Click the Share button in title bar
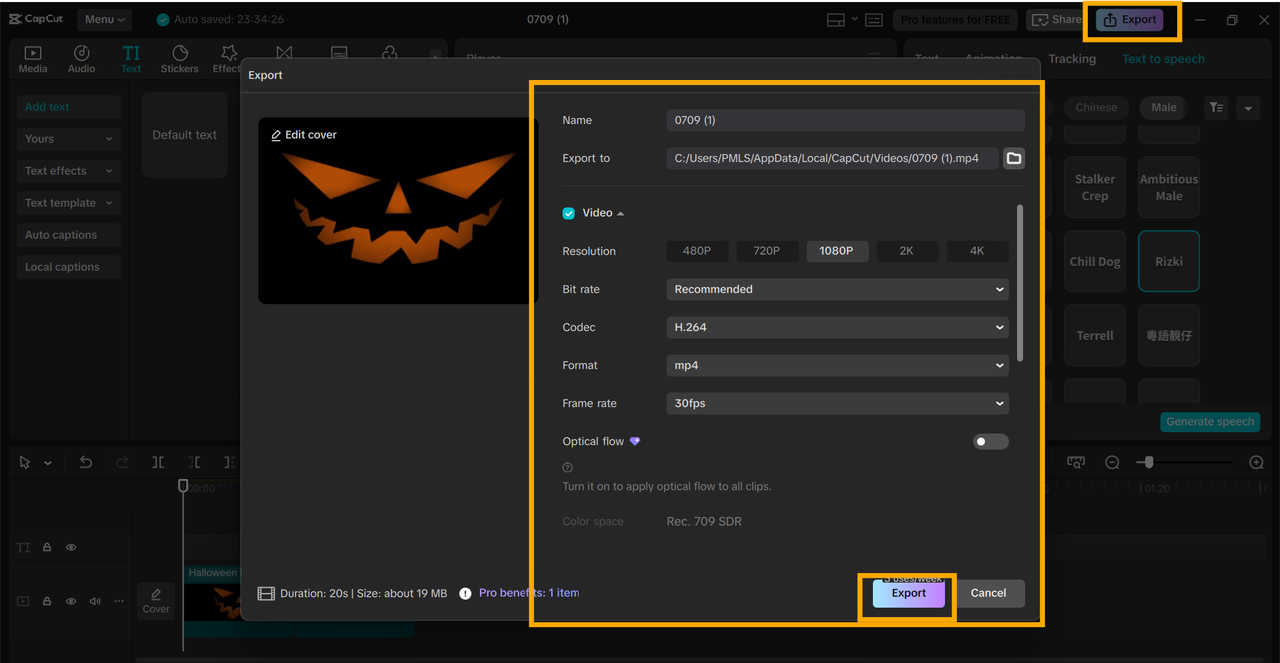Screen dimensions: 1280x663 click(1056, 20)
